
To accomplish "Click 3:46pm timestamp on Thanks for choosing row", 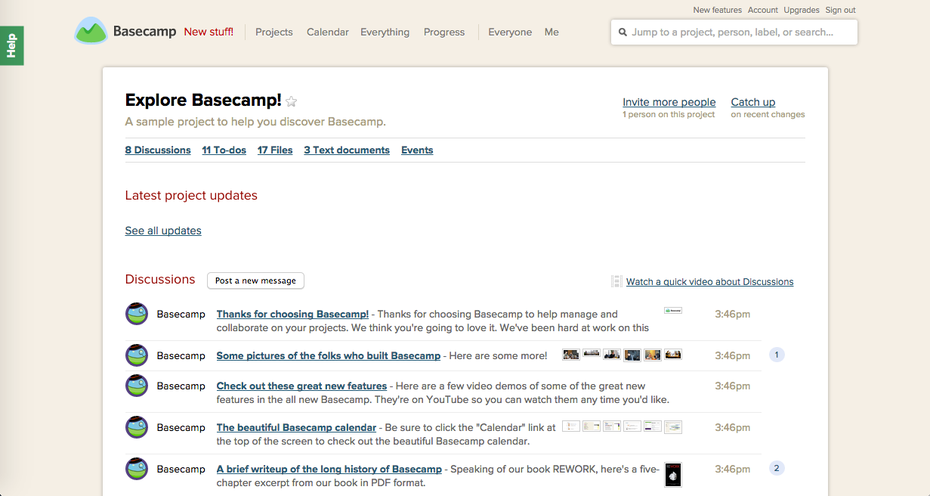I will (732, 314).
